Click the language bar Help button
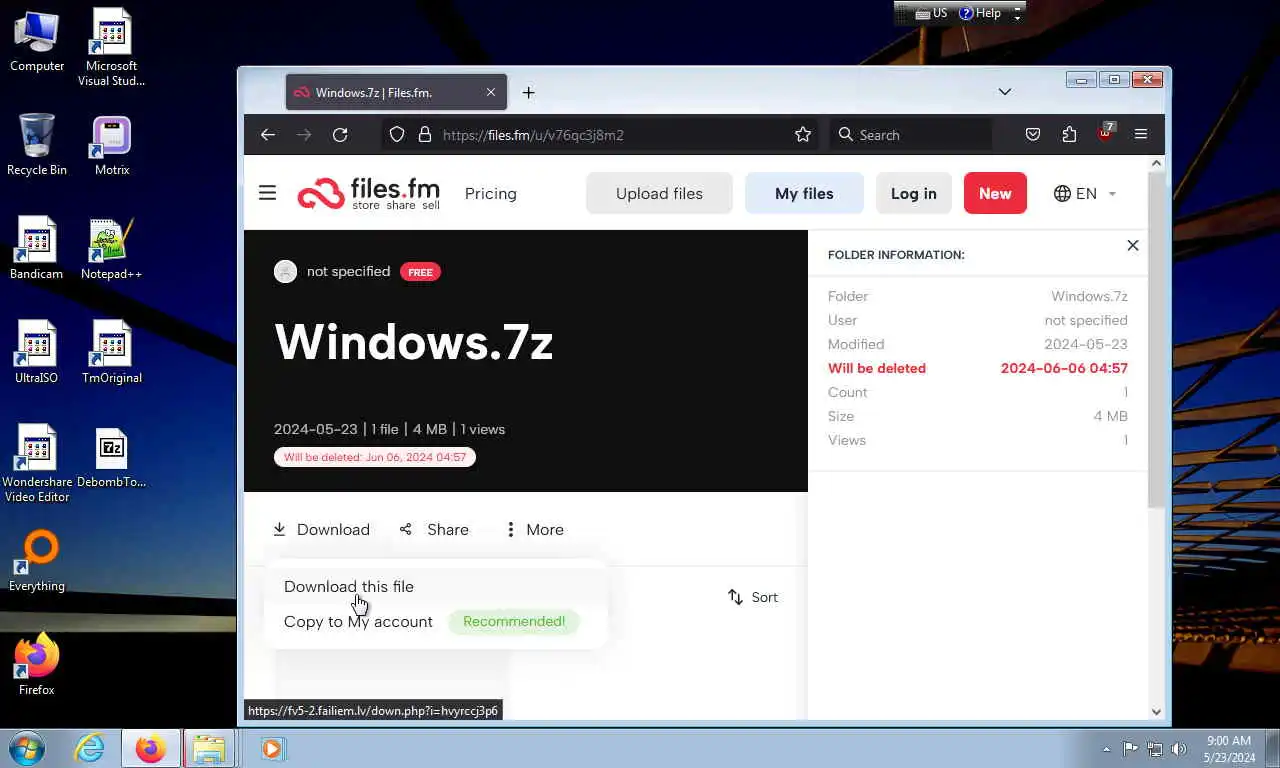Image resolution: width=1280 pixels, height=768 pixels. pyautogui.click(x=980, y=13)
